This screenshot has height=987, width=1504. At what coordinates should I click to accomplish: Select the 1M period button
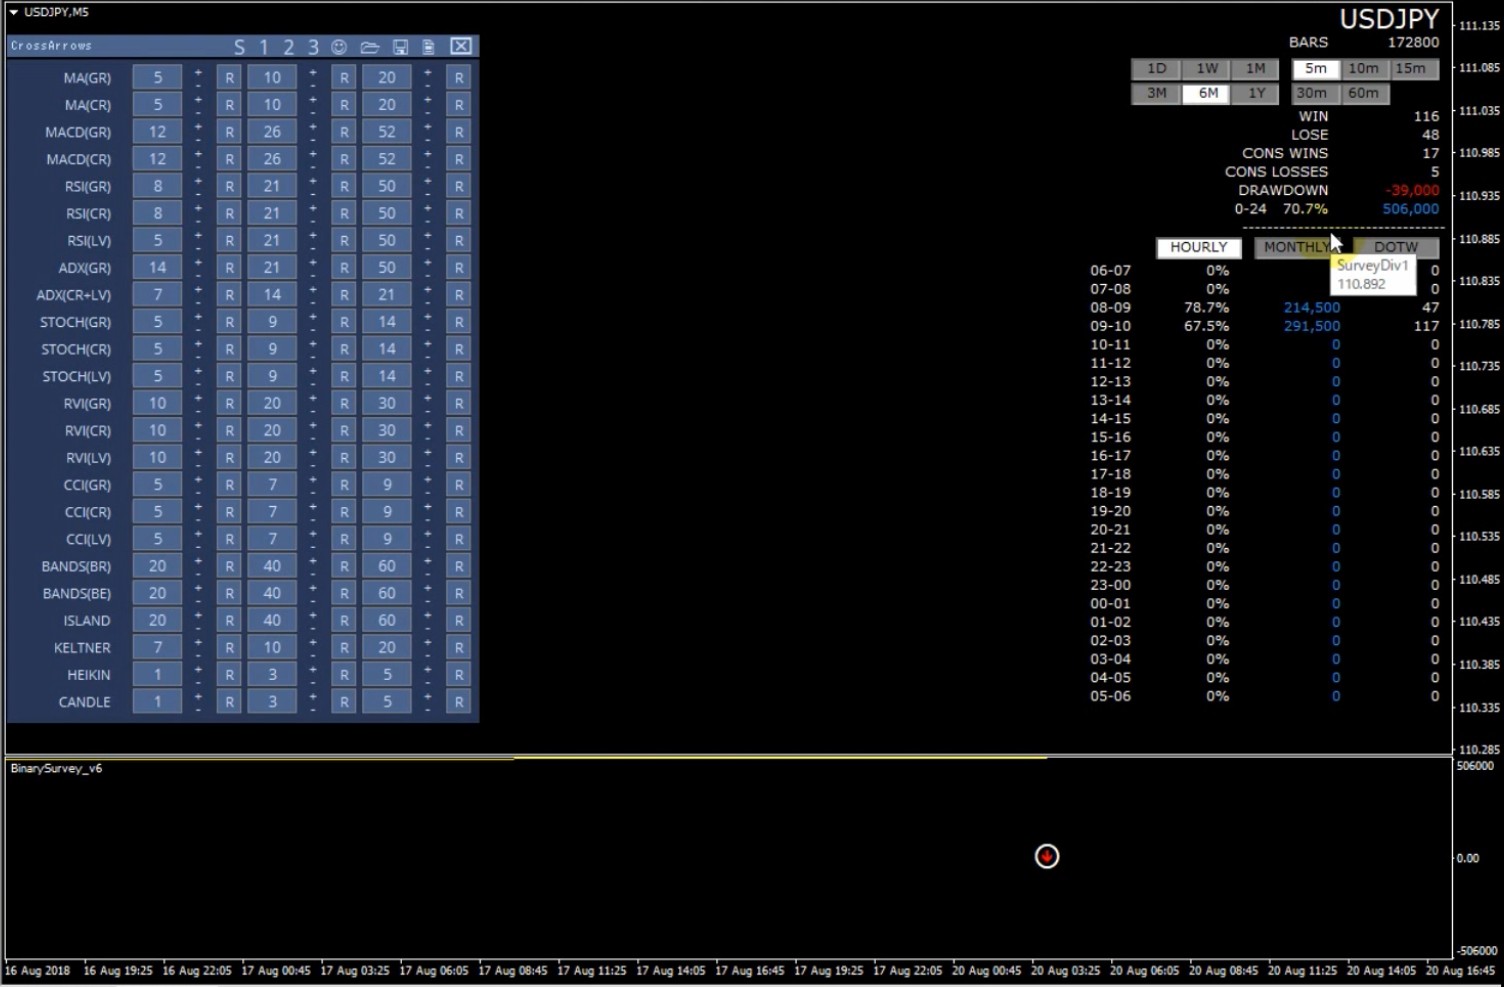coord(1256,69)
